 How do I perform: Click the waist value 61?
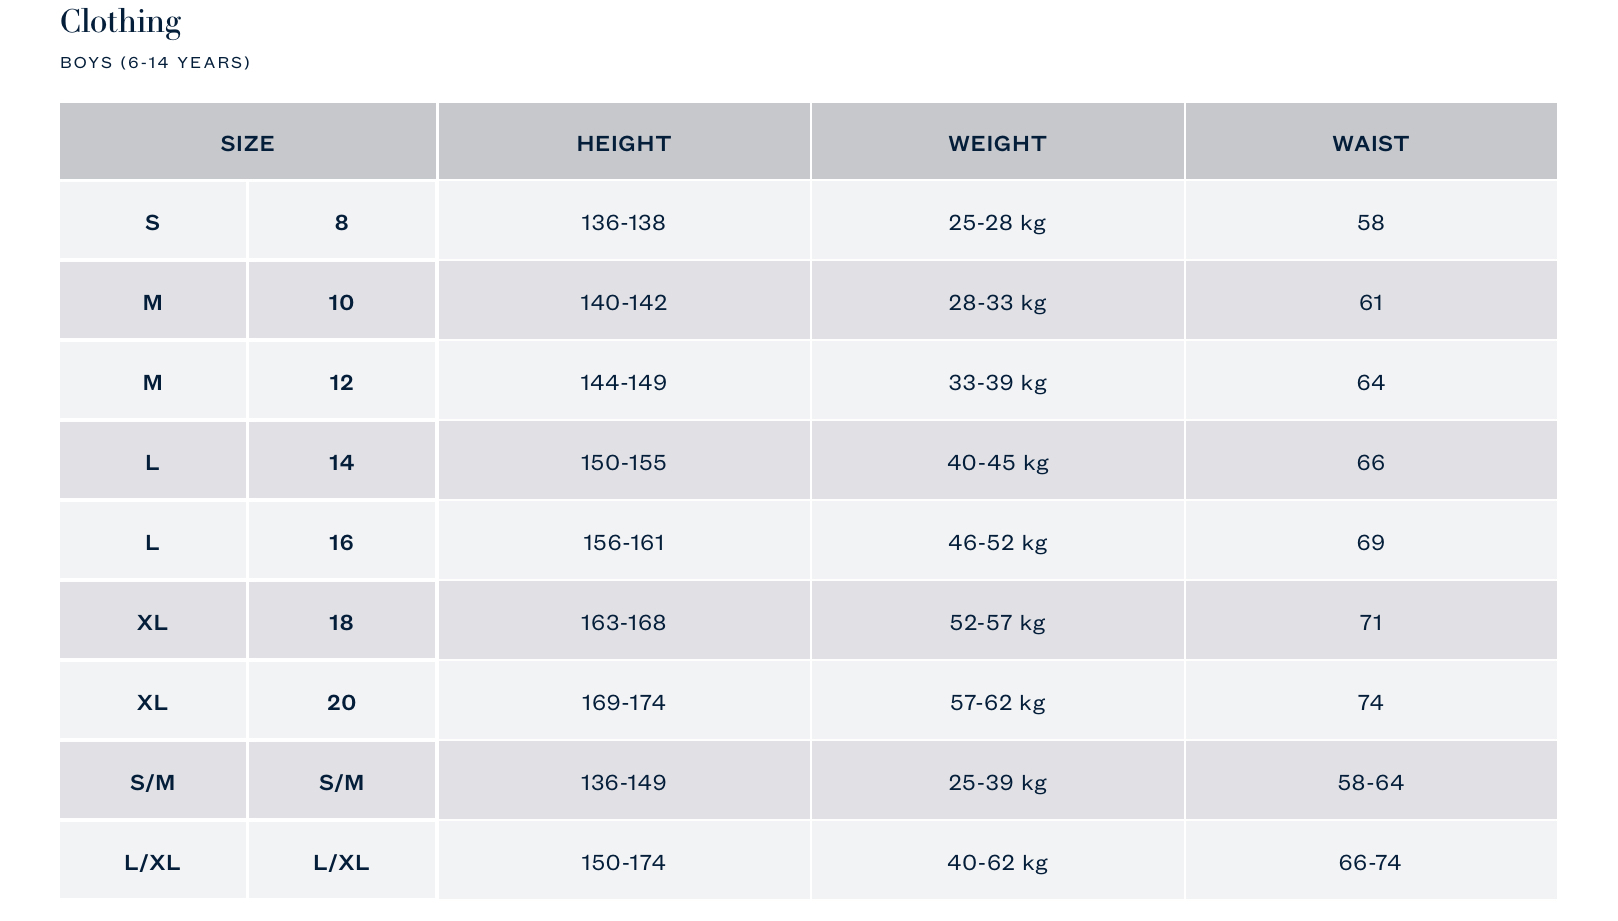point(1370,302)
